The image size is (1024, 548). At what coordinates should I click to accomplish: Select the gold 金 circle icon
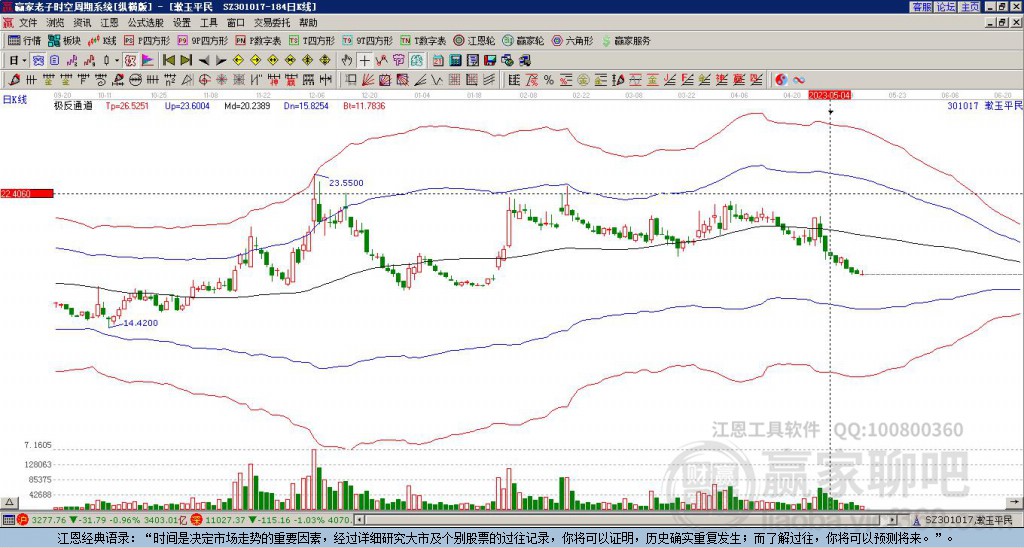coord(583,80)
